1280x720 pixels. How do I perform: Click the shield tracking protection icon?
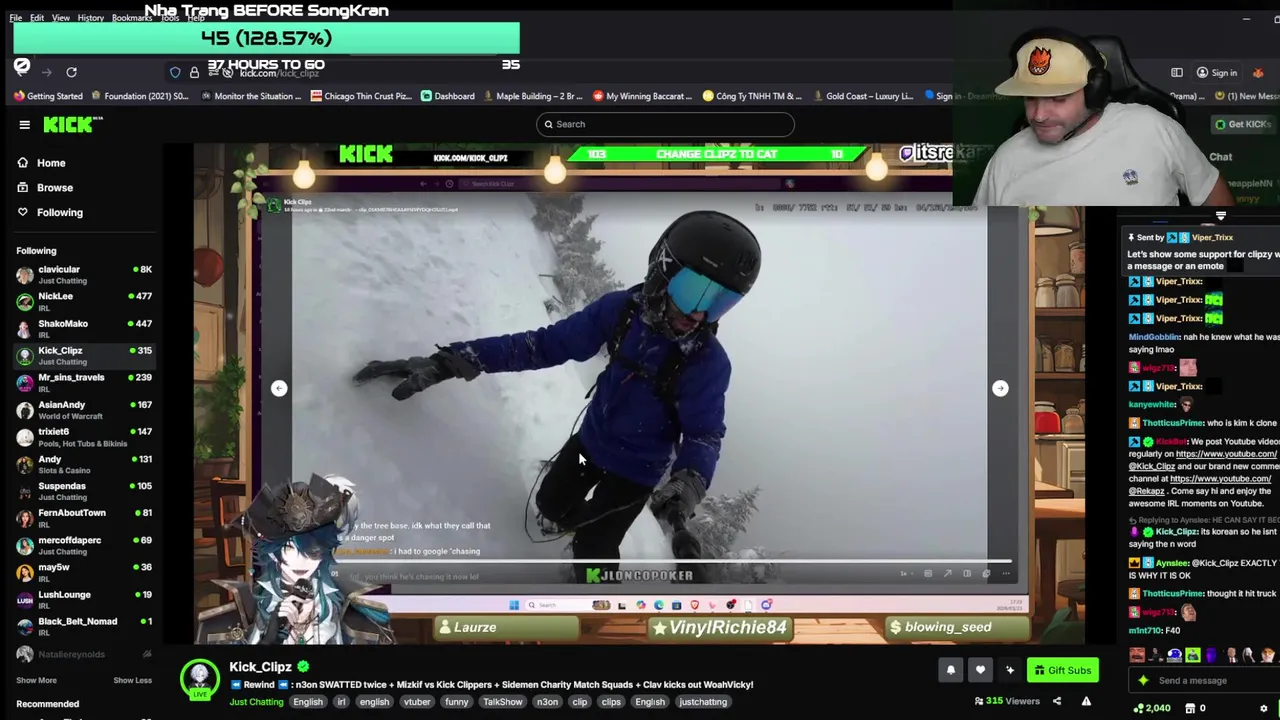pos(175,72)
